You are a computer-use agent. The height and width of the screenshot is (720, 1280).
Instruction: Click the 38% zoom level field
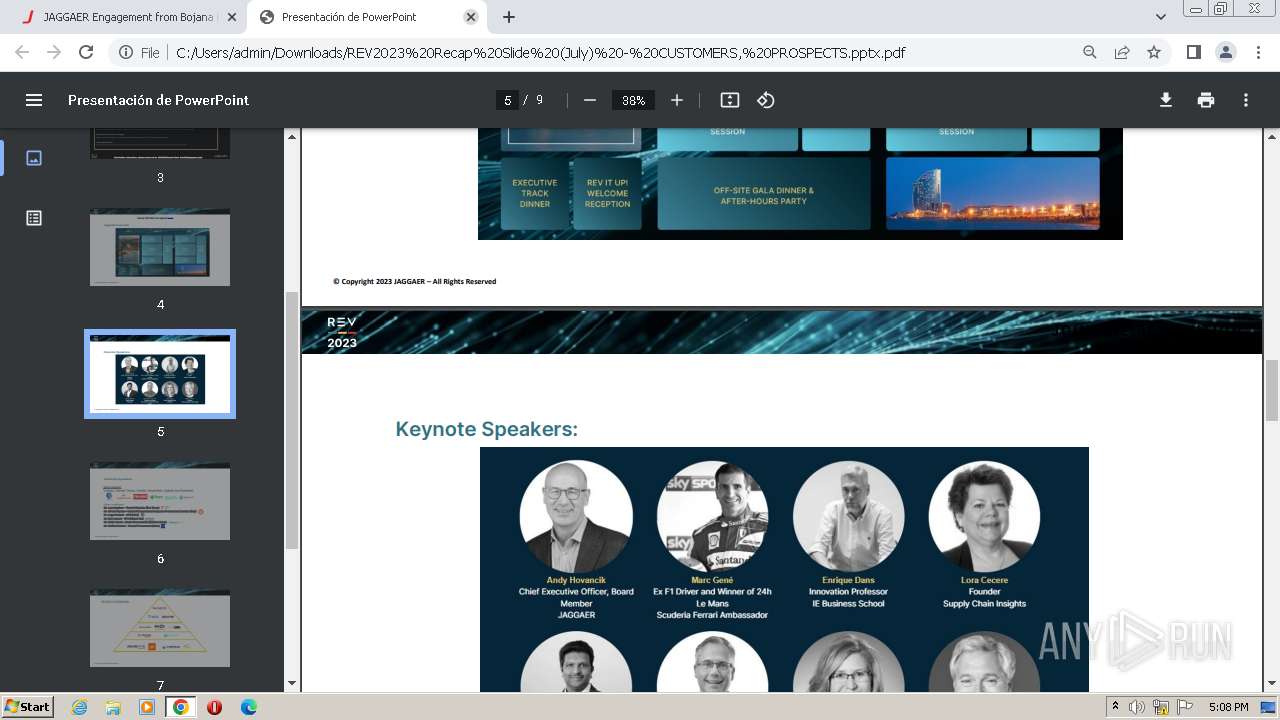(x=634, y=100)
